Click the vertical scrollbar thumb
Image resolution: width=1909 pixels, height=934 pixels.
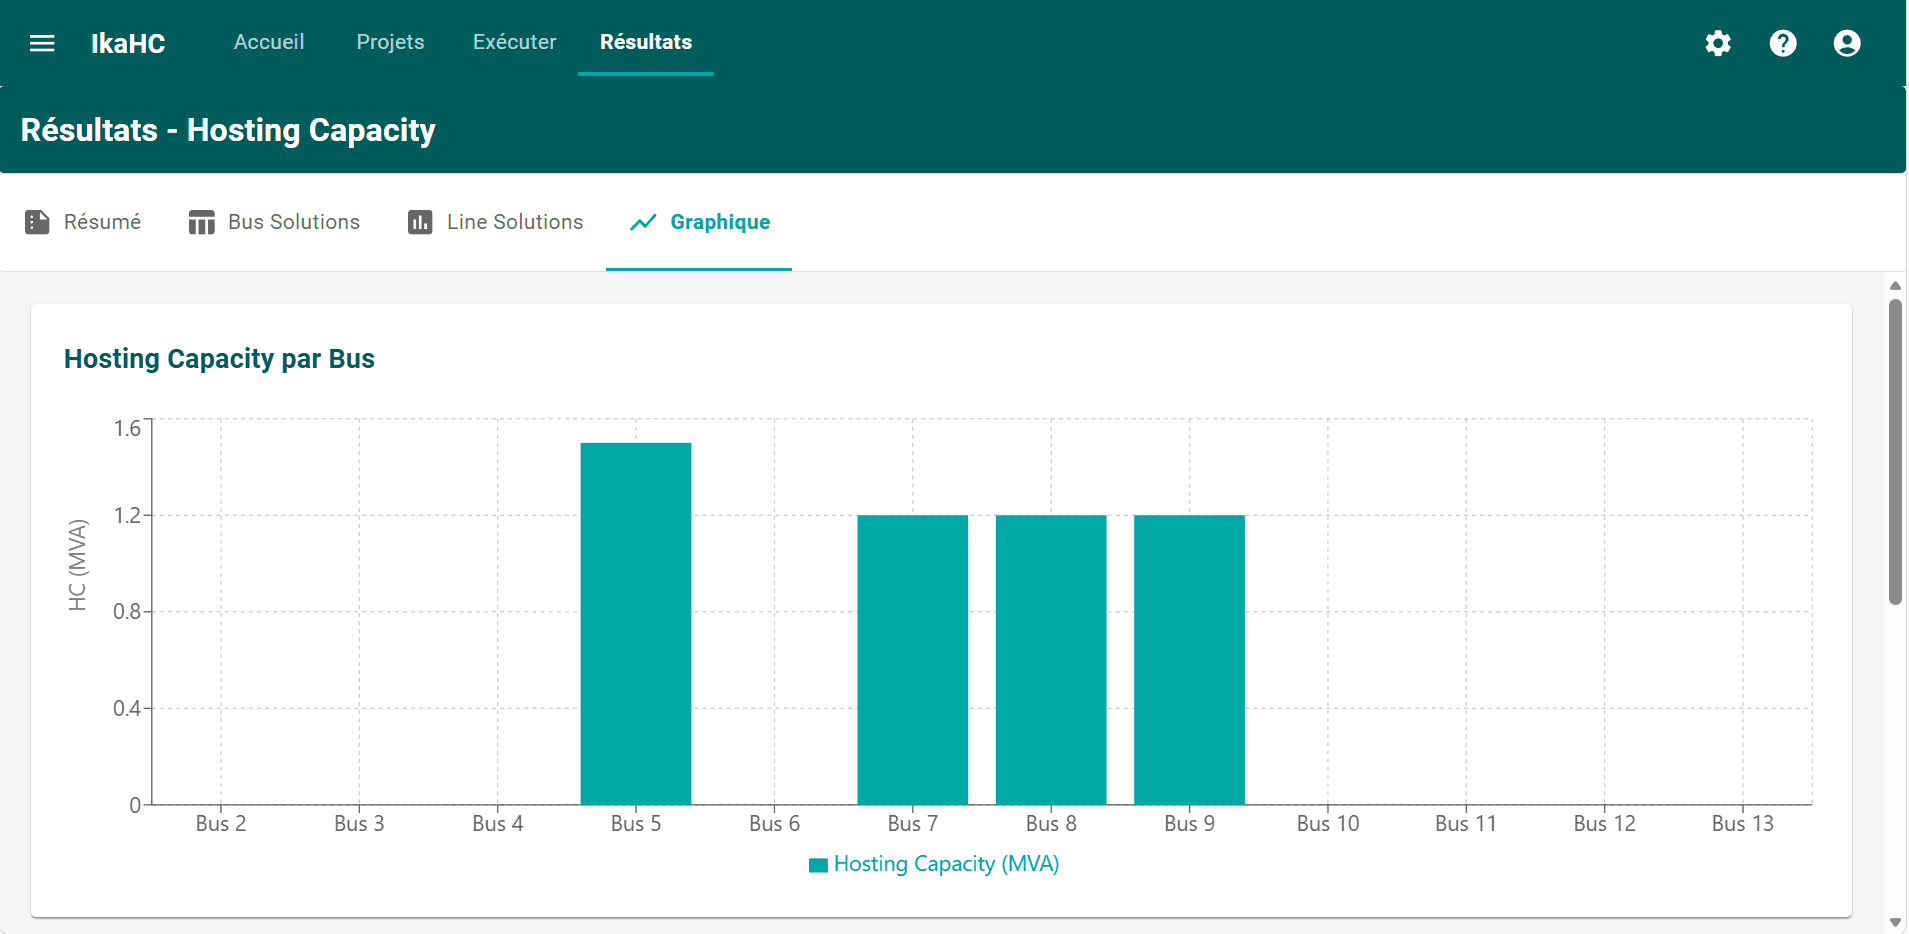1895,452
